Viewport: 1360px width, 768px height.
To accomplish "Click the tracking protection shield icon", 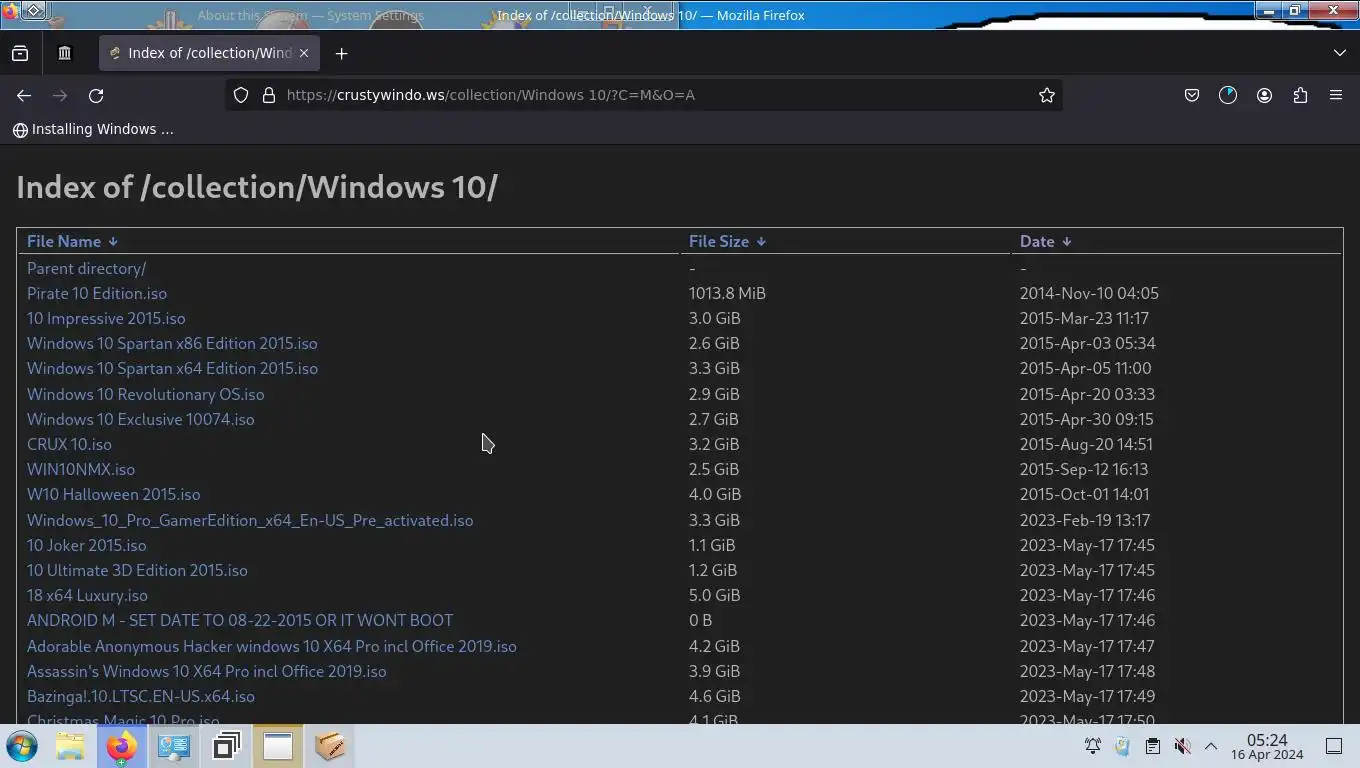I will (x=241, y=95).
